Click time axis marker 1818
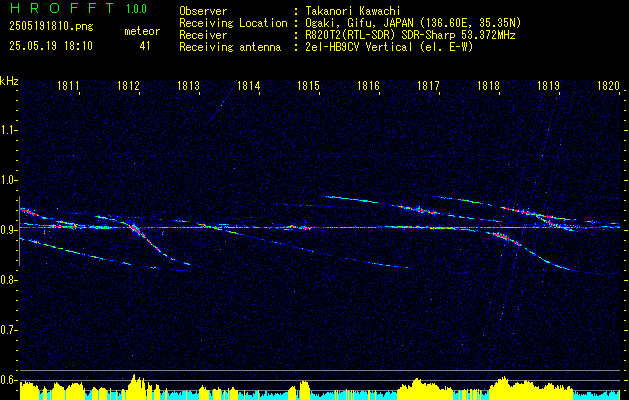This screenshot has height=400, width=629. point(488,85)
